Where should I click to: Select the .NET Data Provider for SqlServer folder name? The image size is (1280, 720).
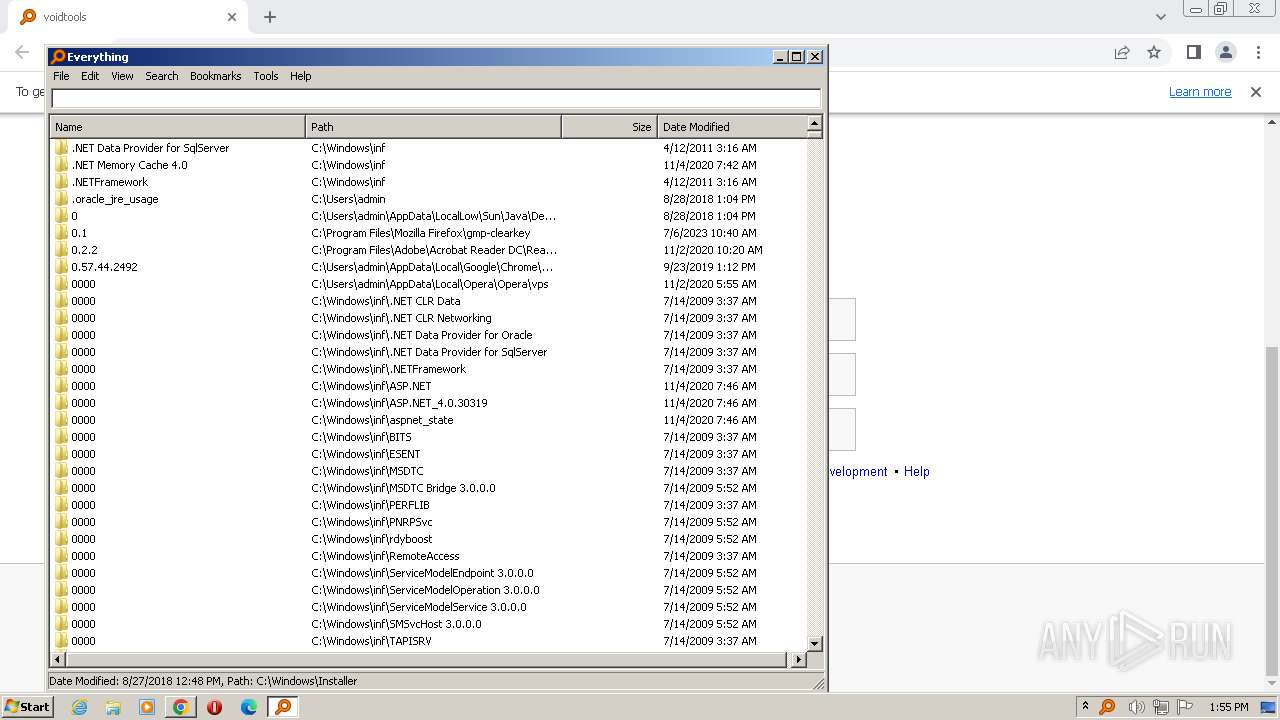coord(150,148)
